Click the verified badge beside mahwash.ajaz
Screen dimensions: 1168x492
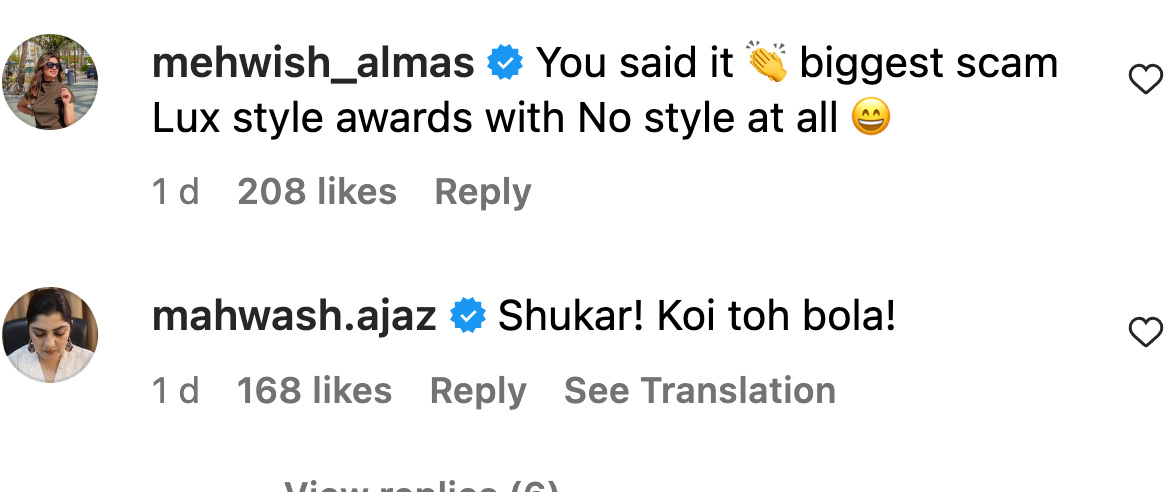click(468, 315)
